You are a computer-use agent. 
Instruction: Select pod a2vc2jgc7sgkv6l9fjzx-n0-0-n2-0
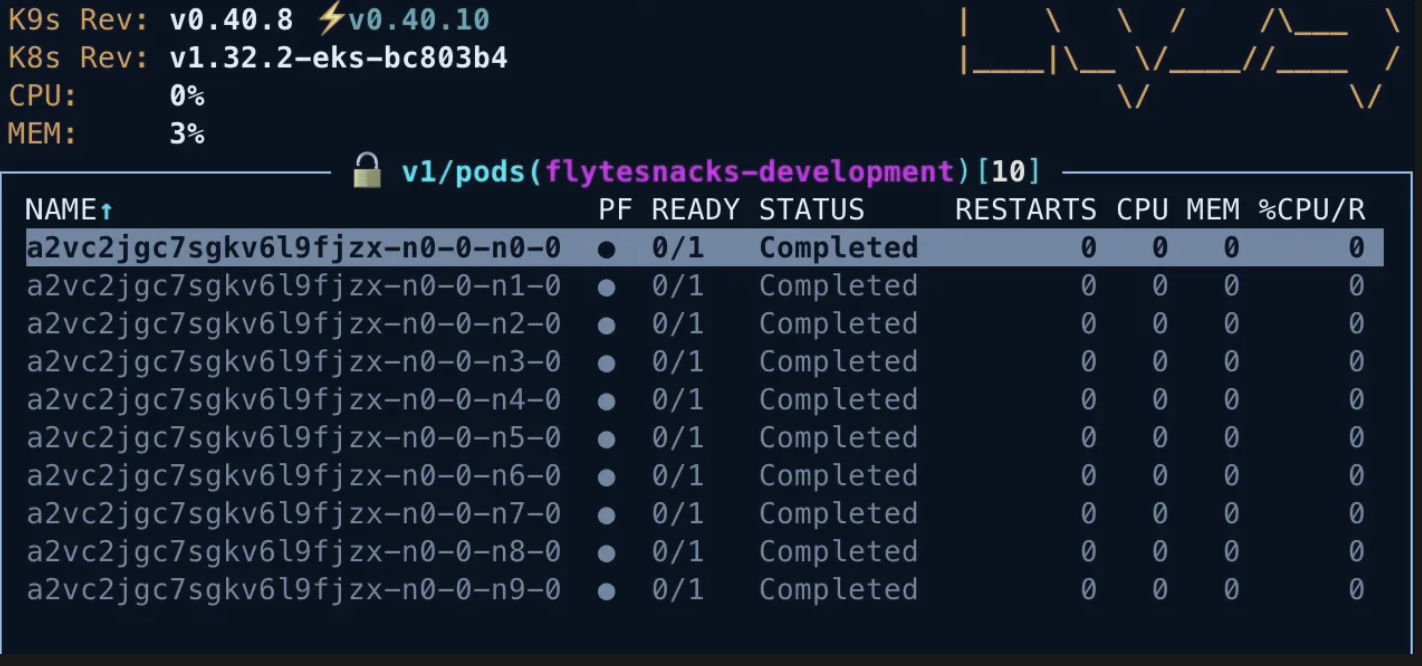(704, 324)
